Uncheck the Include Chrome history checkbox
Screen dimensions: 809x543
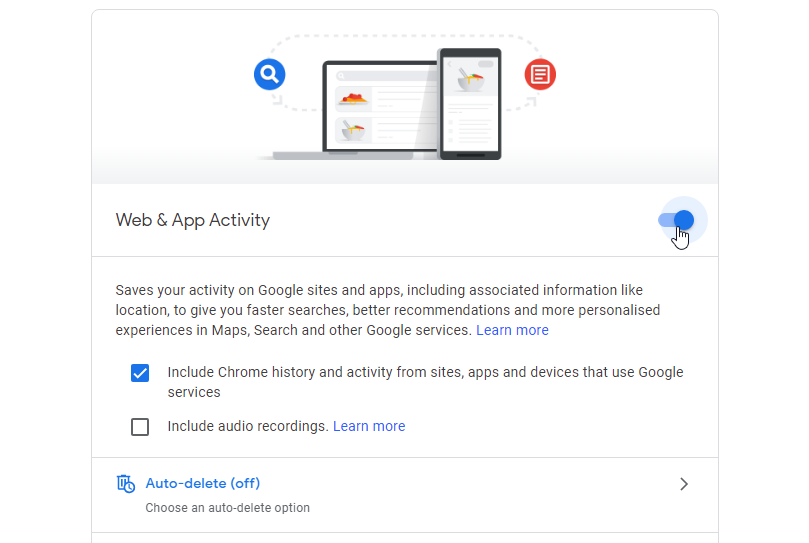(x=140, y=373)
